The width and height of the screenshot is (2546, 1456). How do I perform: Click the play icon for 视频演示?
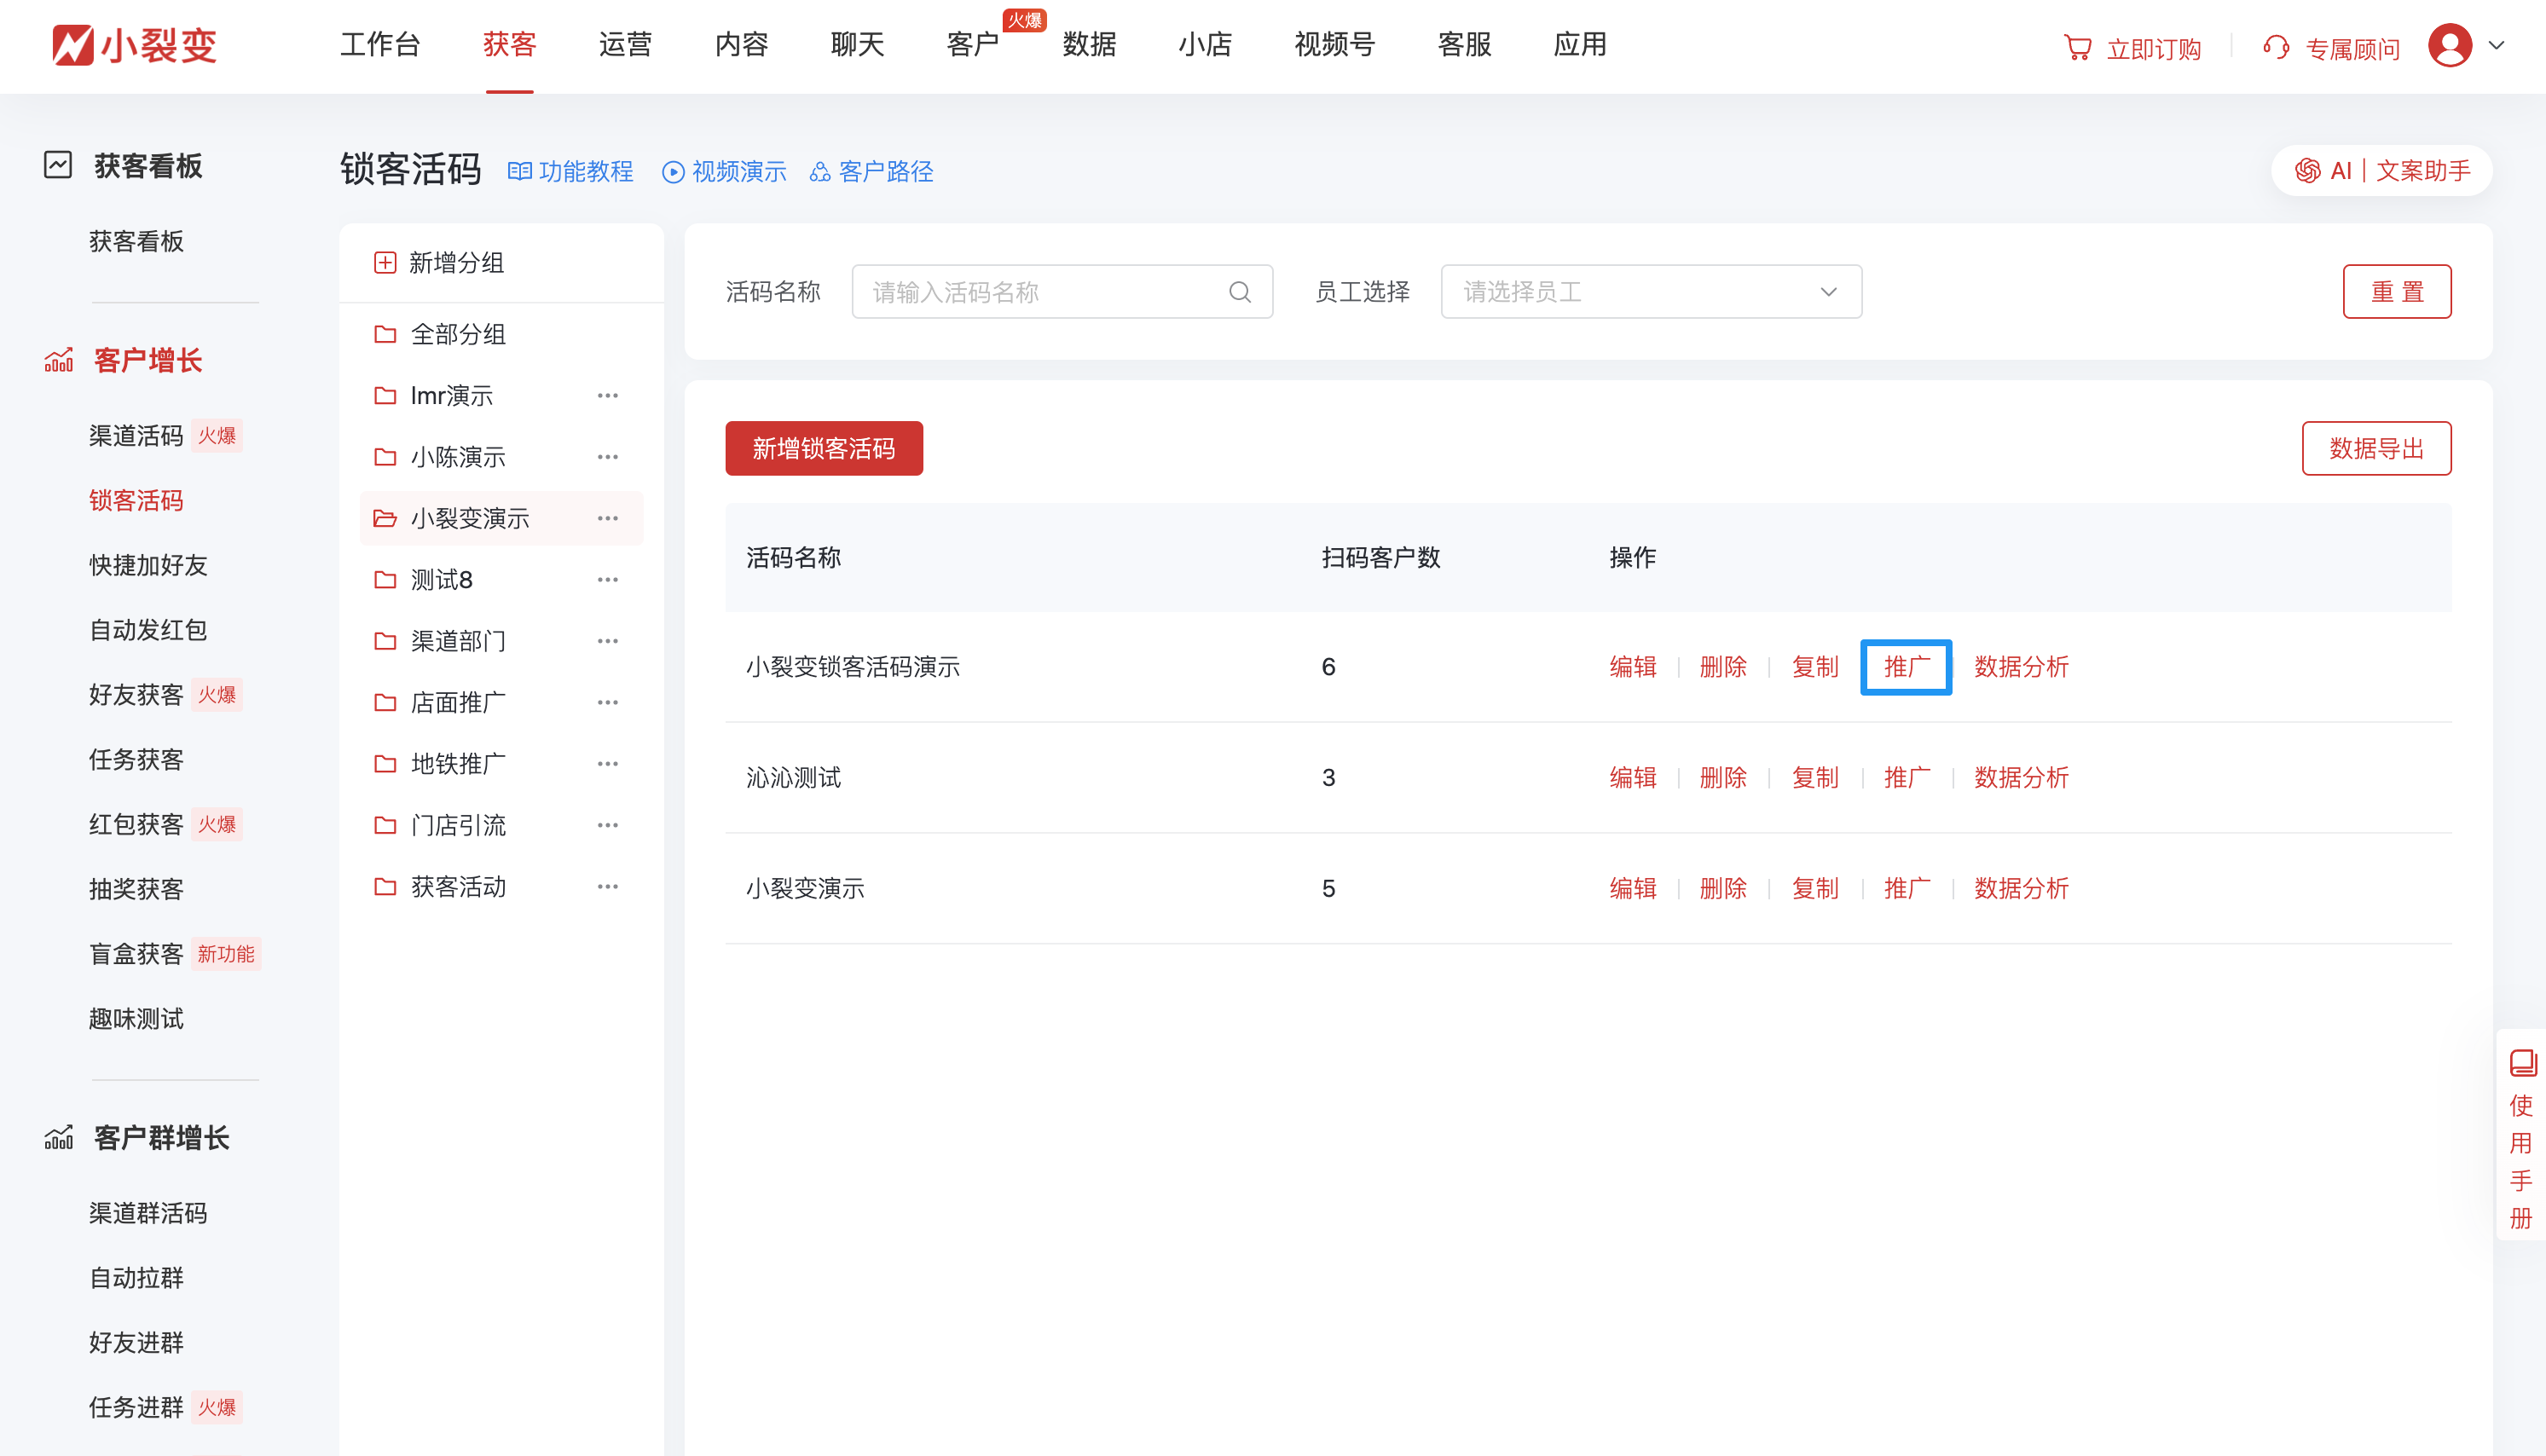coord(673,172)
